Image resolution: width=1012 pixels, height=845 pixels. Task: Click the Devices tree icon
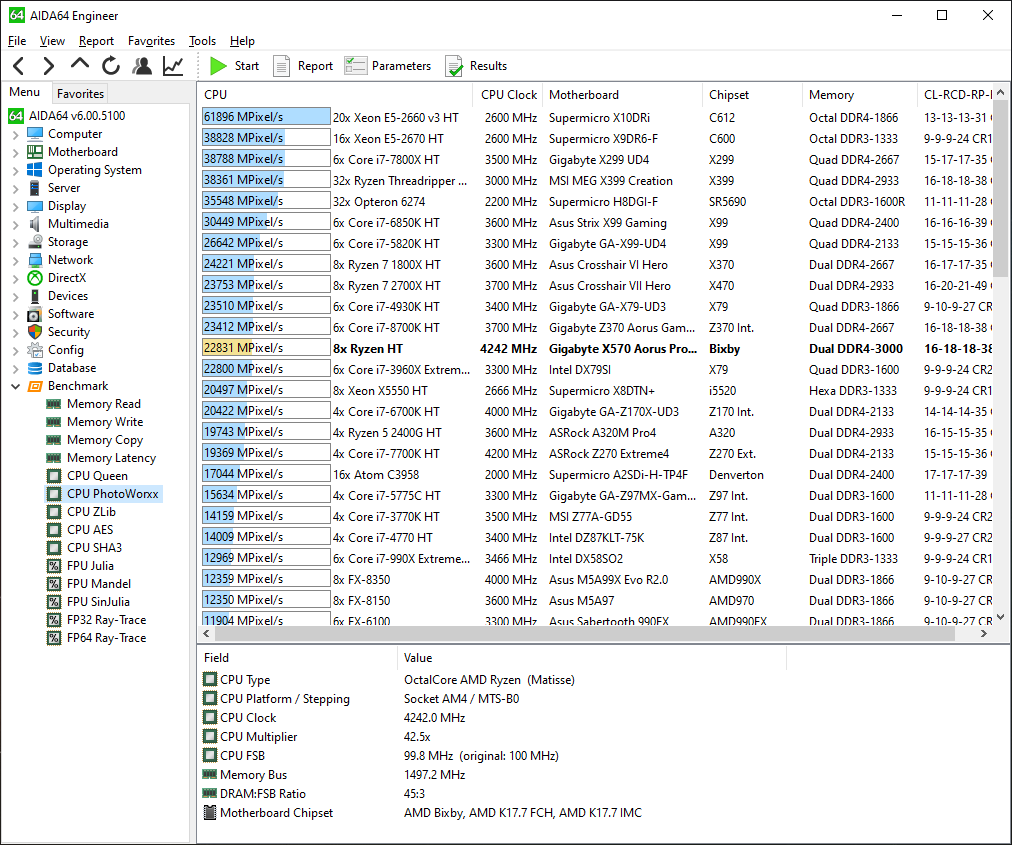tap(35, 296)
